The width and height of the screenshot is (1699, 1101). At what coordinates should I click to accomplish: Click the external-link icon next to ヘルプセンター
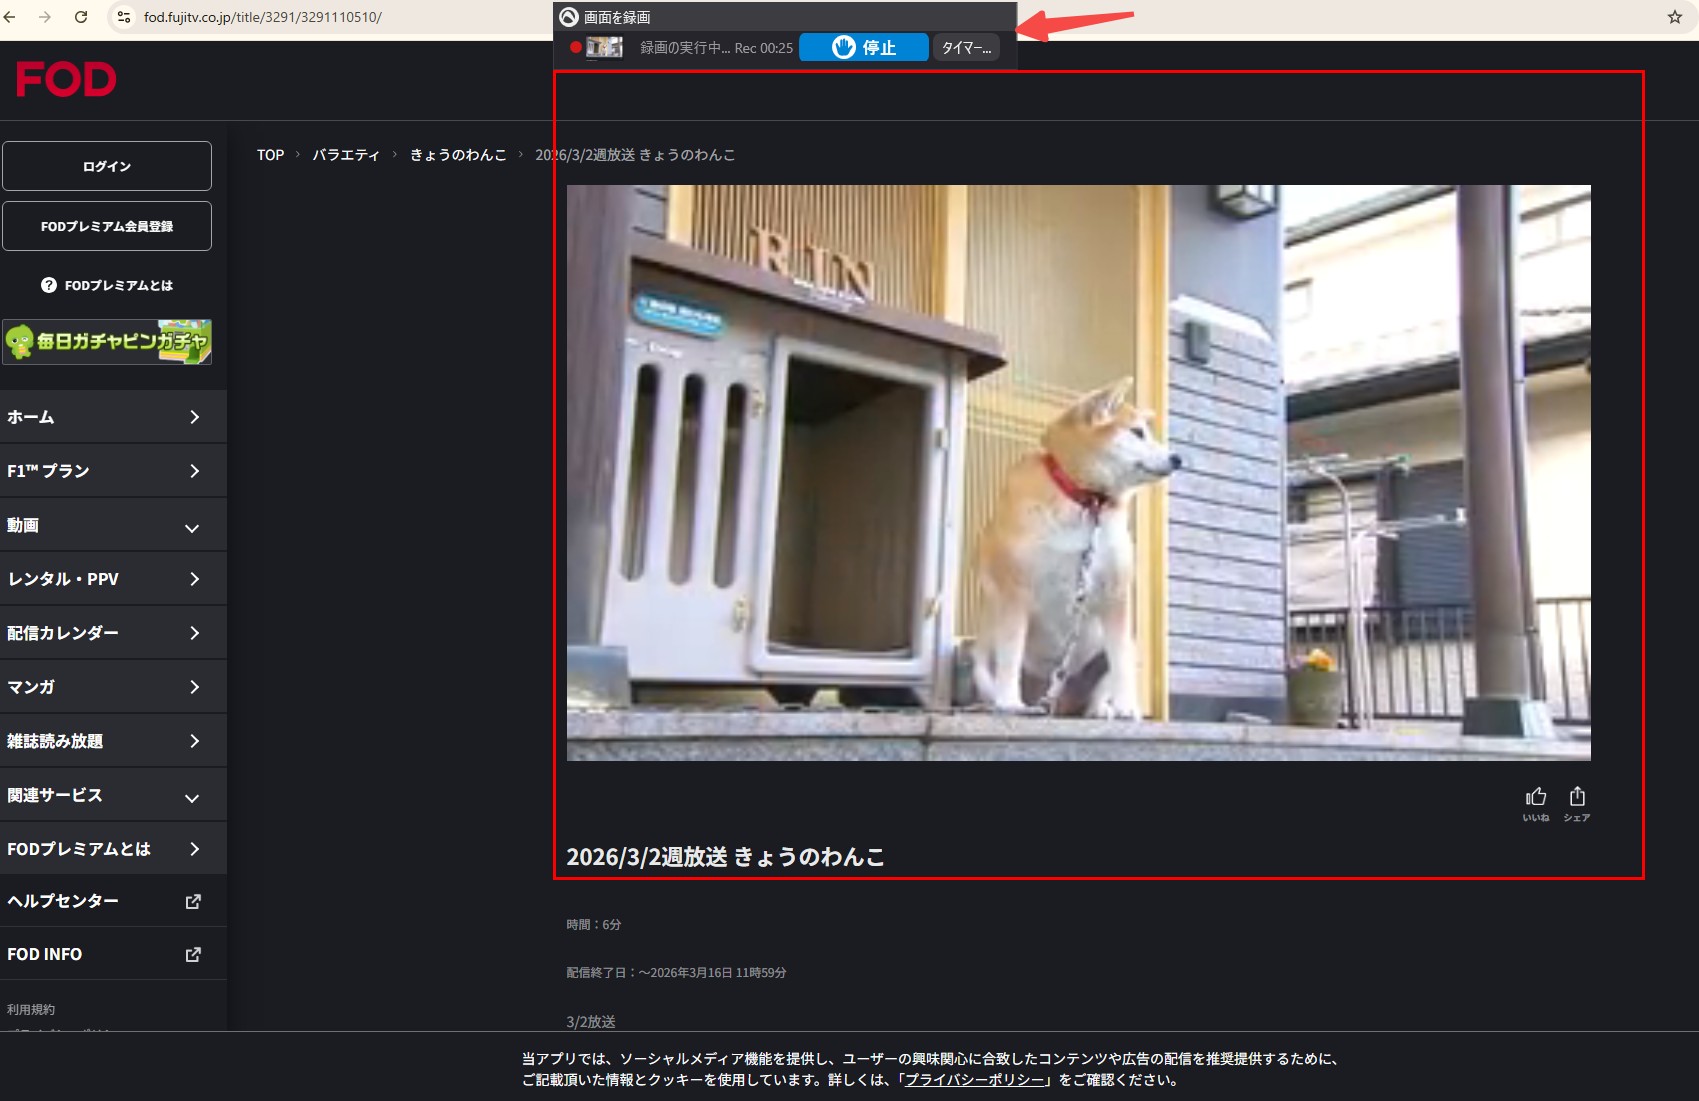tap(193, 901)
